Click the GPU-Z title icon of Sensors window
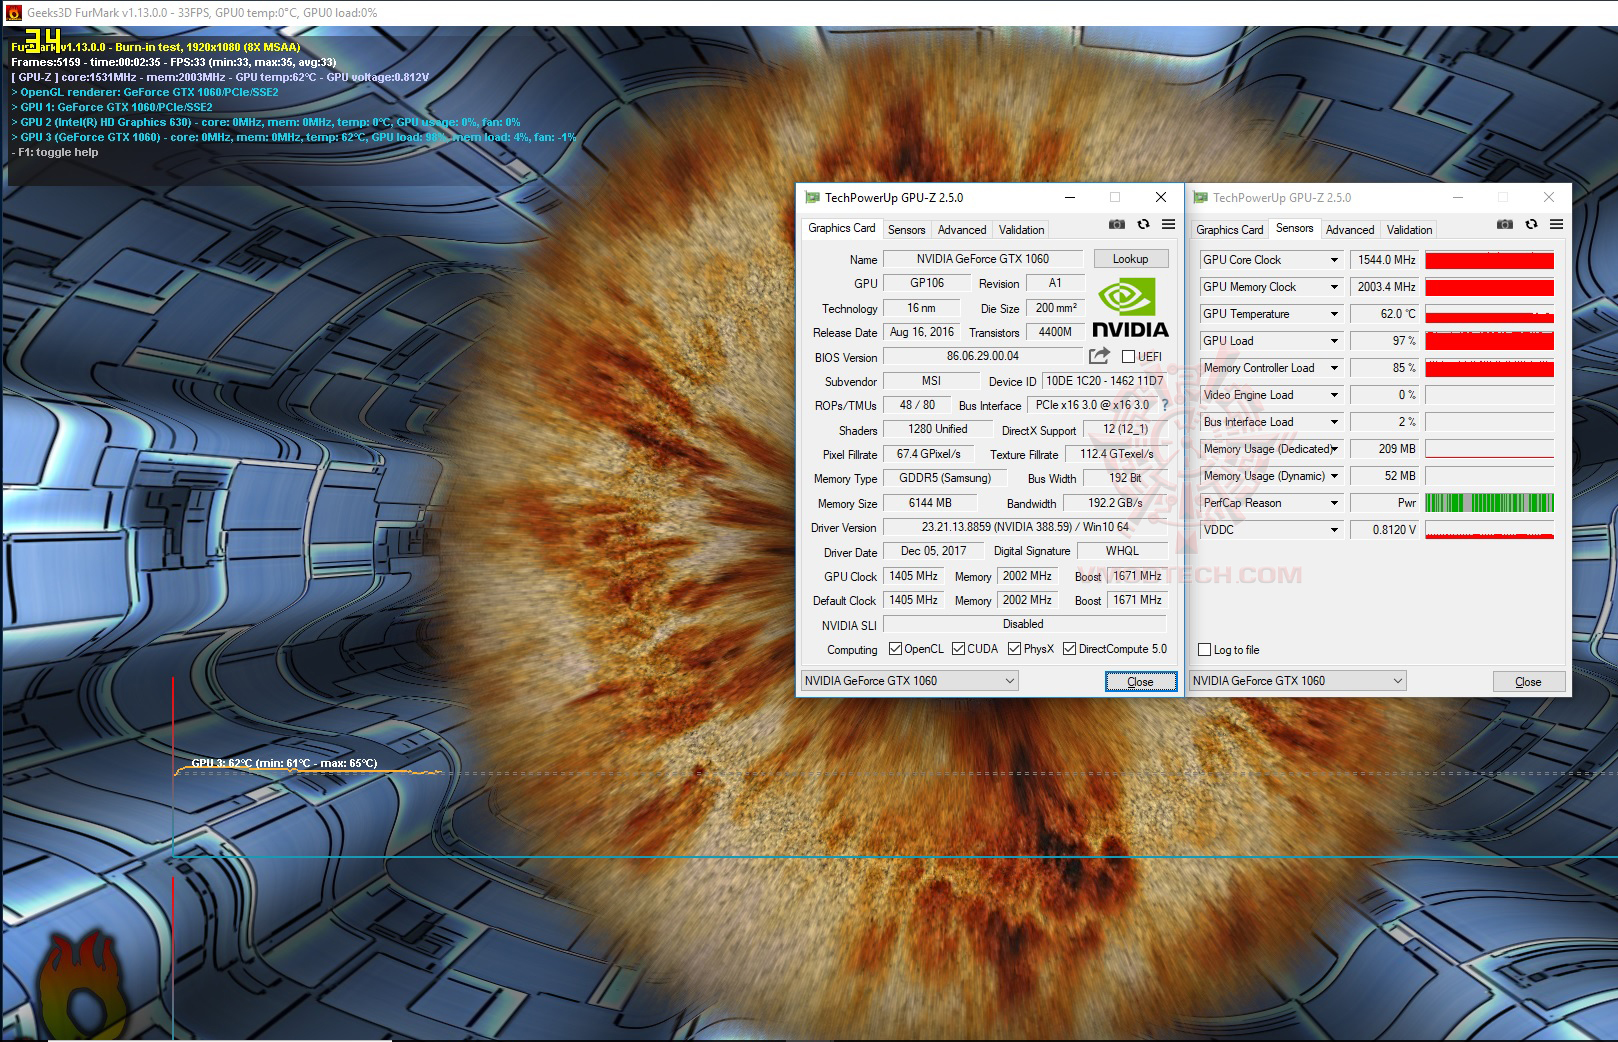Screen dimensions: 1618x1042 [1200, 197]
